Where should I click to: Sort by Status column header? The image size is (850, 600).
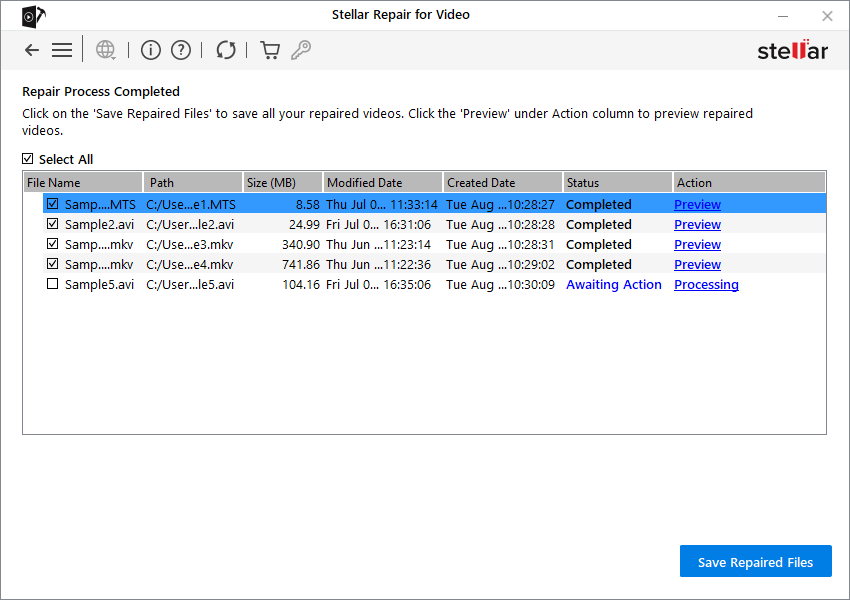(618, 183)
